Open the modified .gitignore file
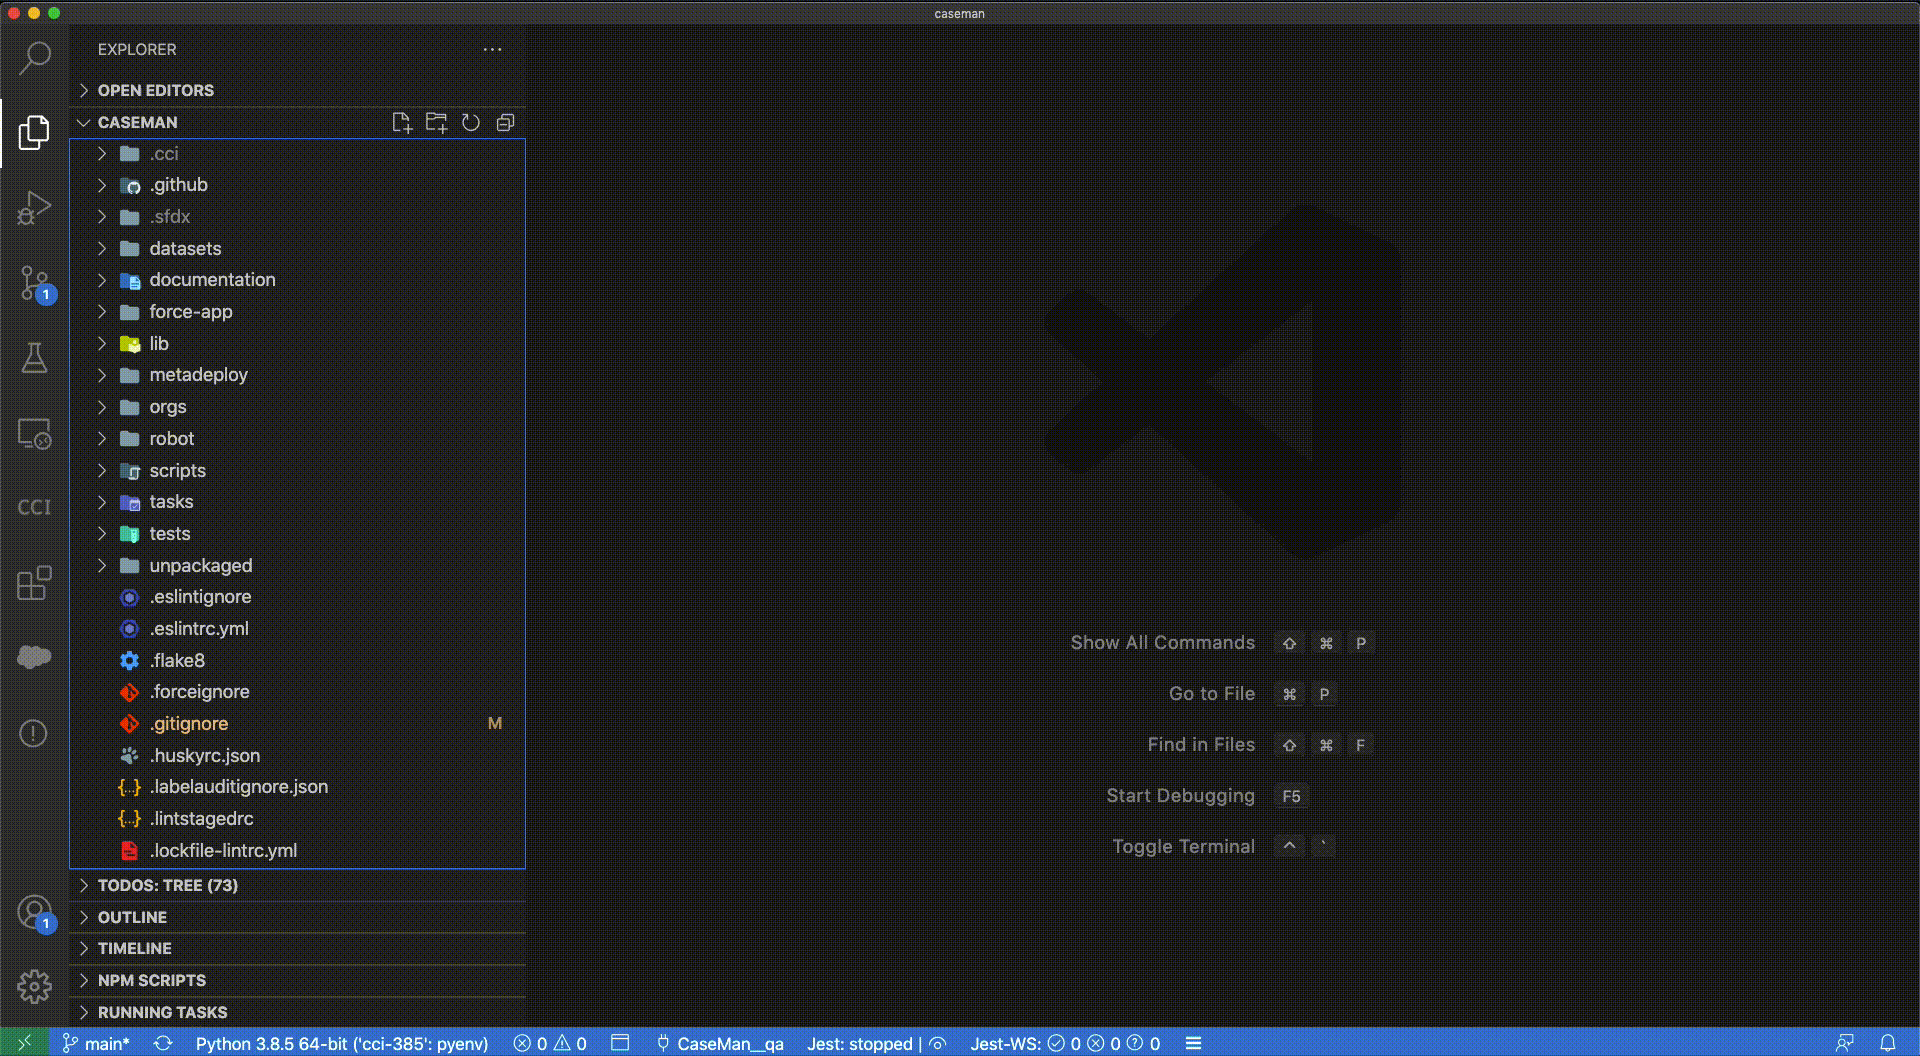The image size is (1920, 1056). tap(298, 724)
